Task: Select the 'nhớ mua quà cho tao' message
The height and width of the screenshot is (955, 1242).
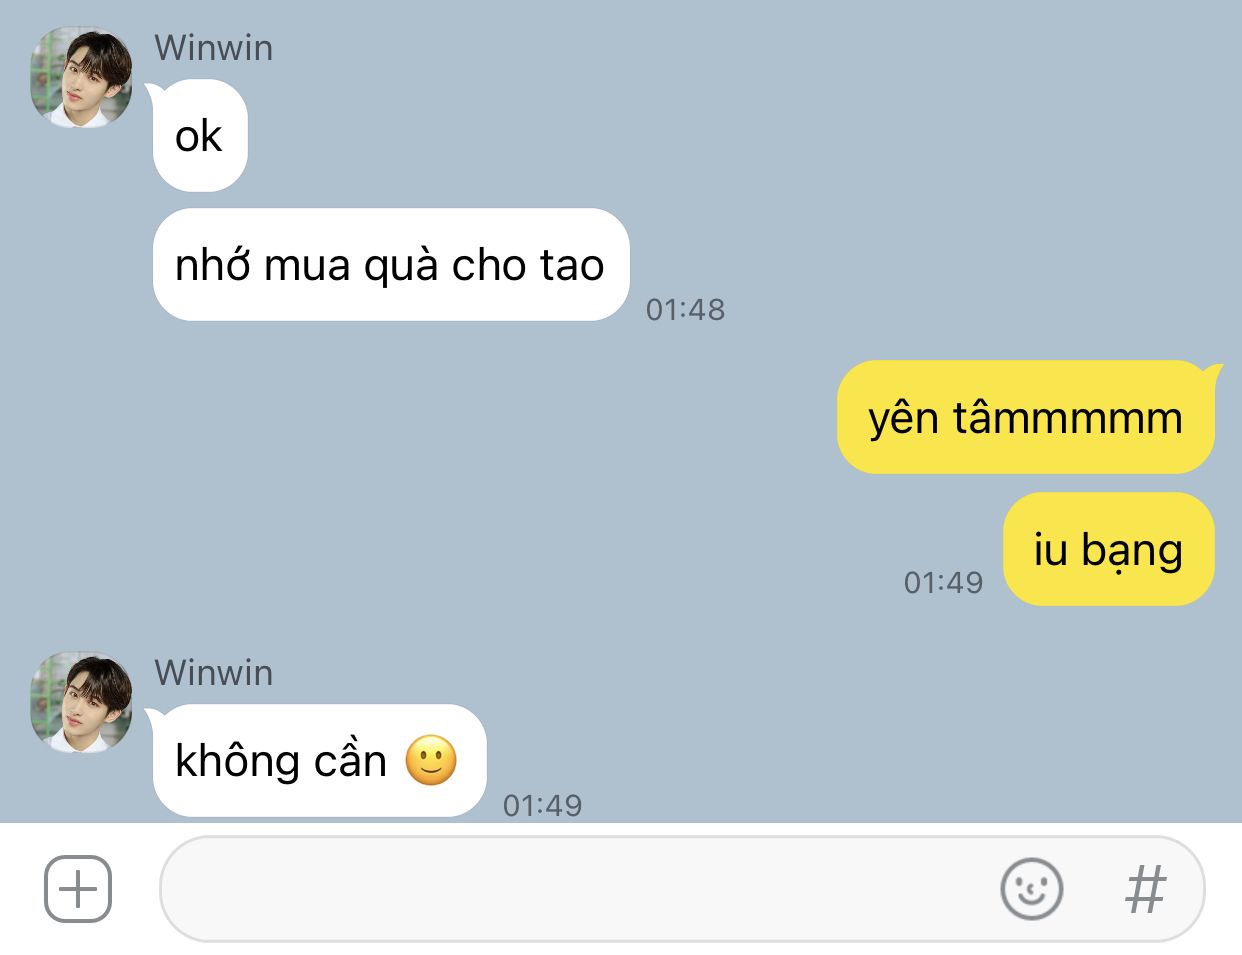Action: 391,265
